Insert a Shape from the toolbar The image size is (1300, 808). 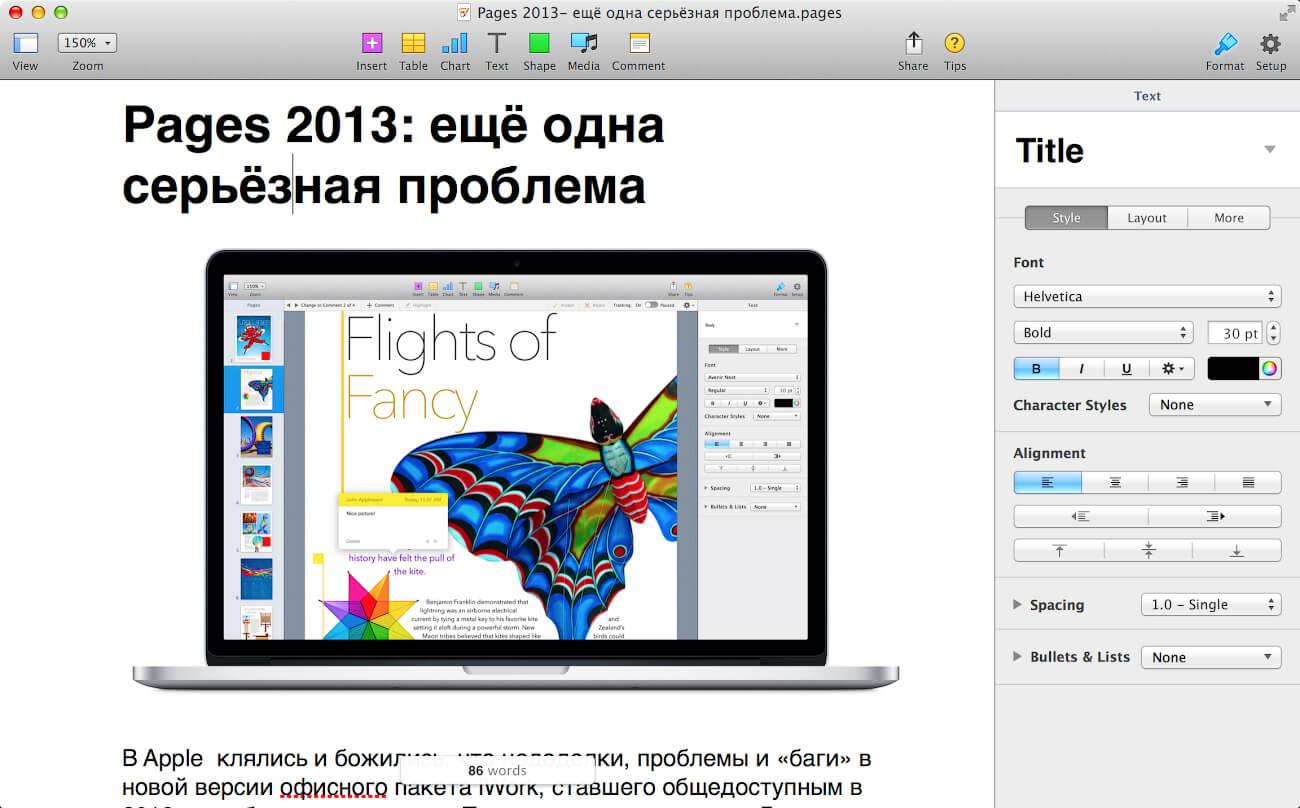pos(539,43)
